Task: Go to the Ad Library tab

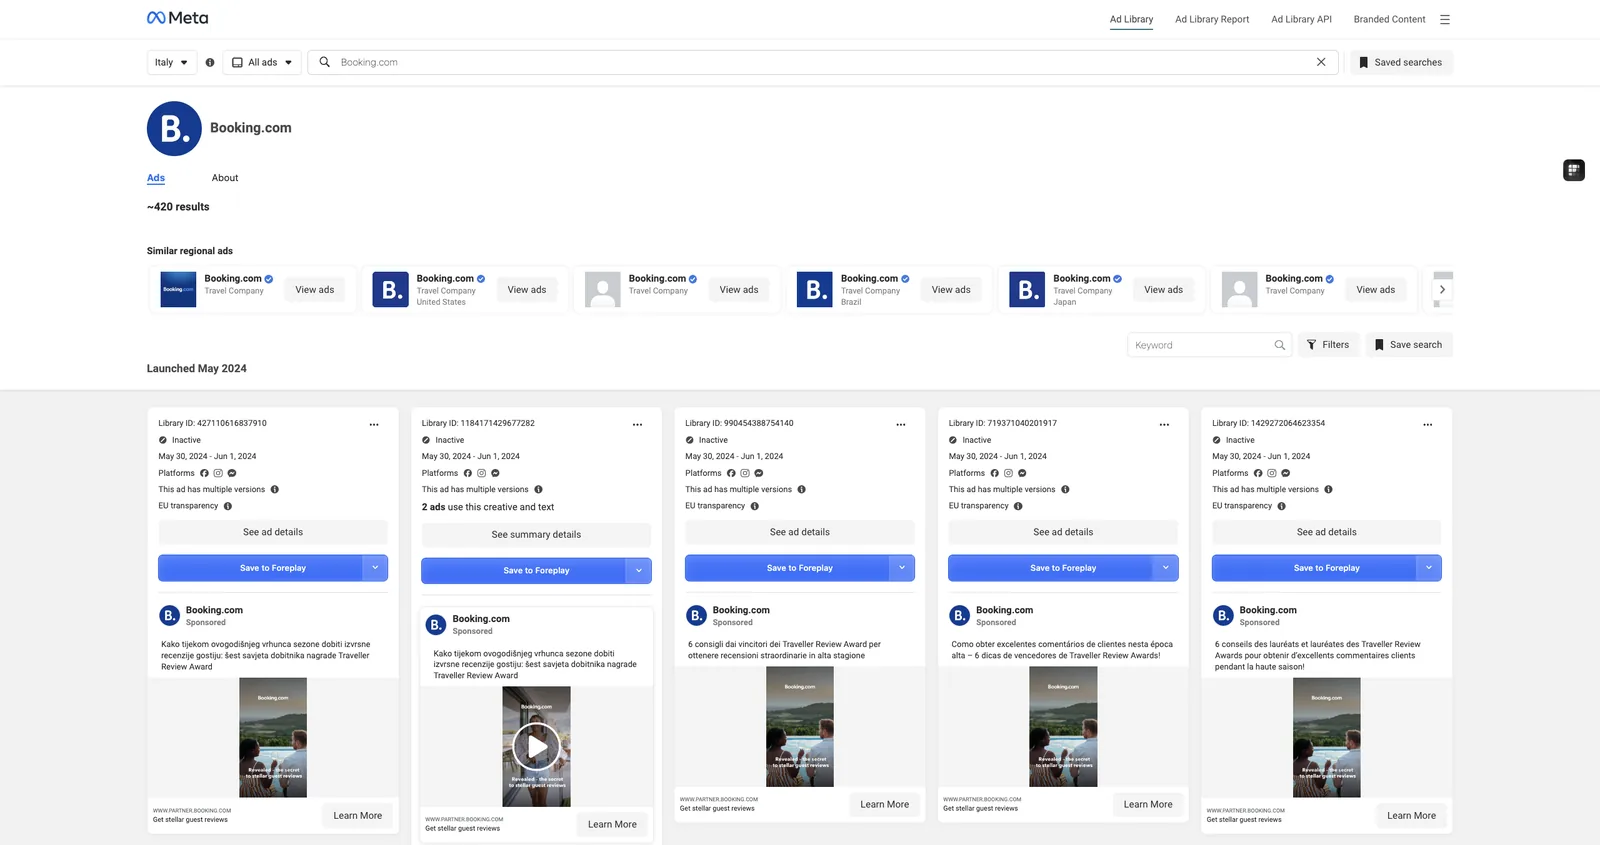Action: [1131, 19]
